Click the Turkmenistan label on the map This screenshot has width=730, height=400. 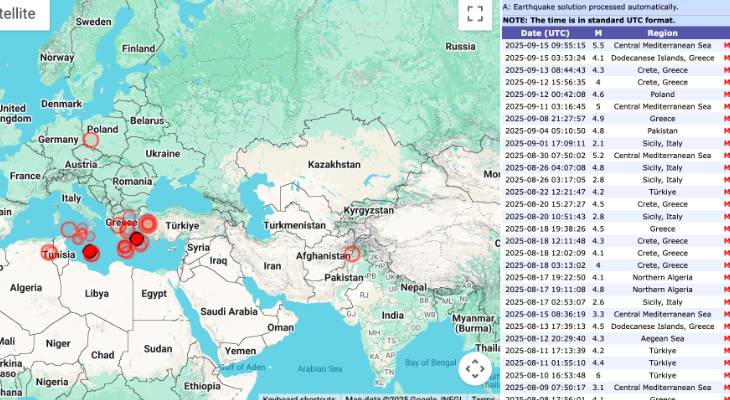[x=295, y=225]
